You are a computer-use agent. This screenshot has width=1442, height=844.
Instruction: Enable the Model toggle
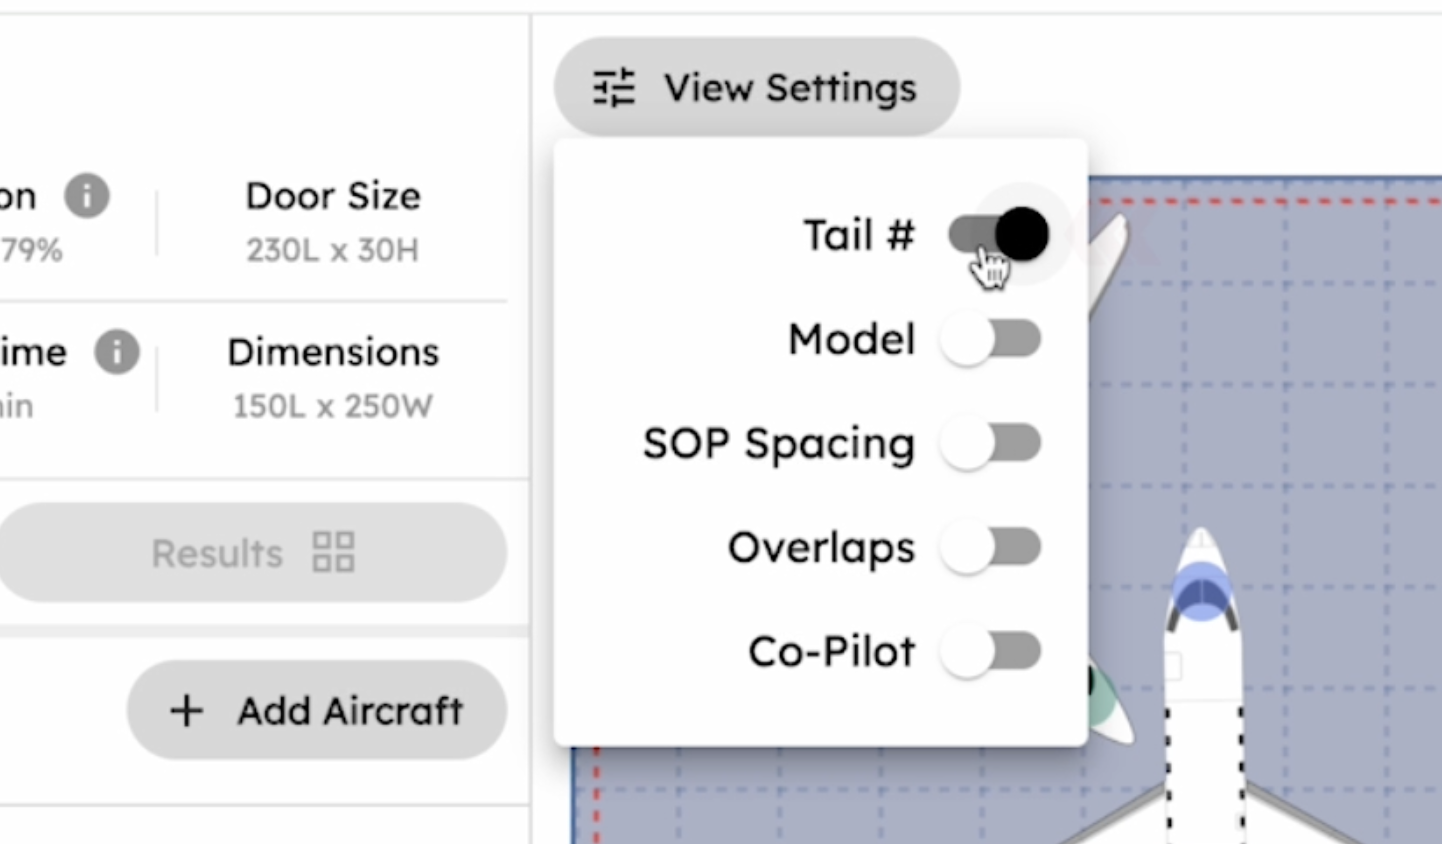pyautogui.click(x=991, y=339)
